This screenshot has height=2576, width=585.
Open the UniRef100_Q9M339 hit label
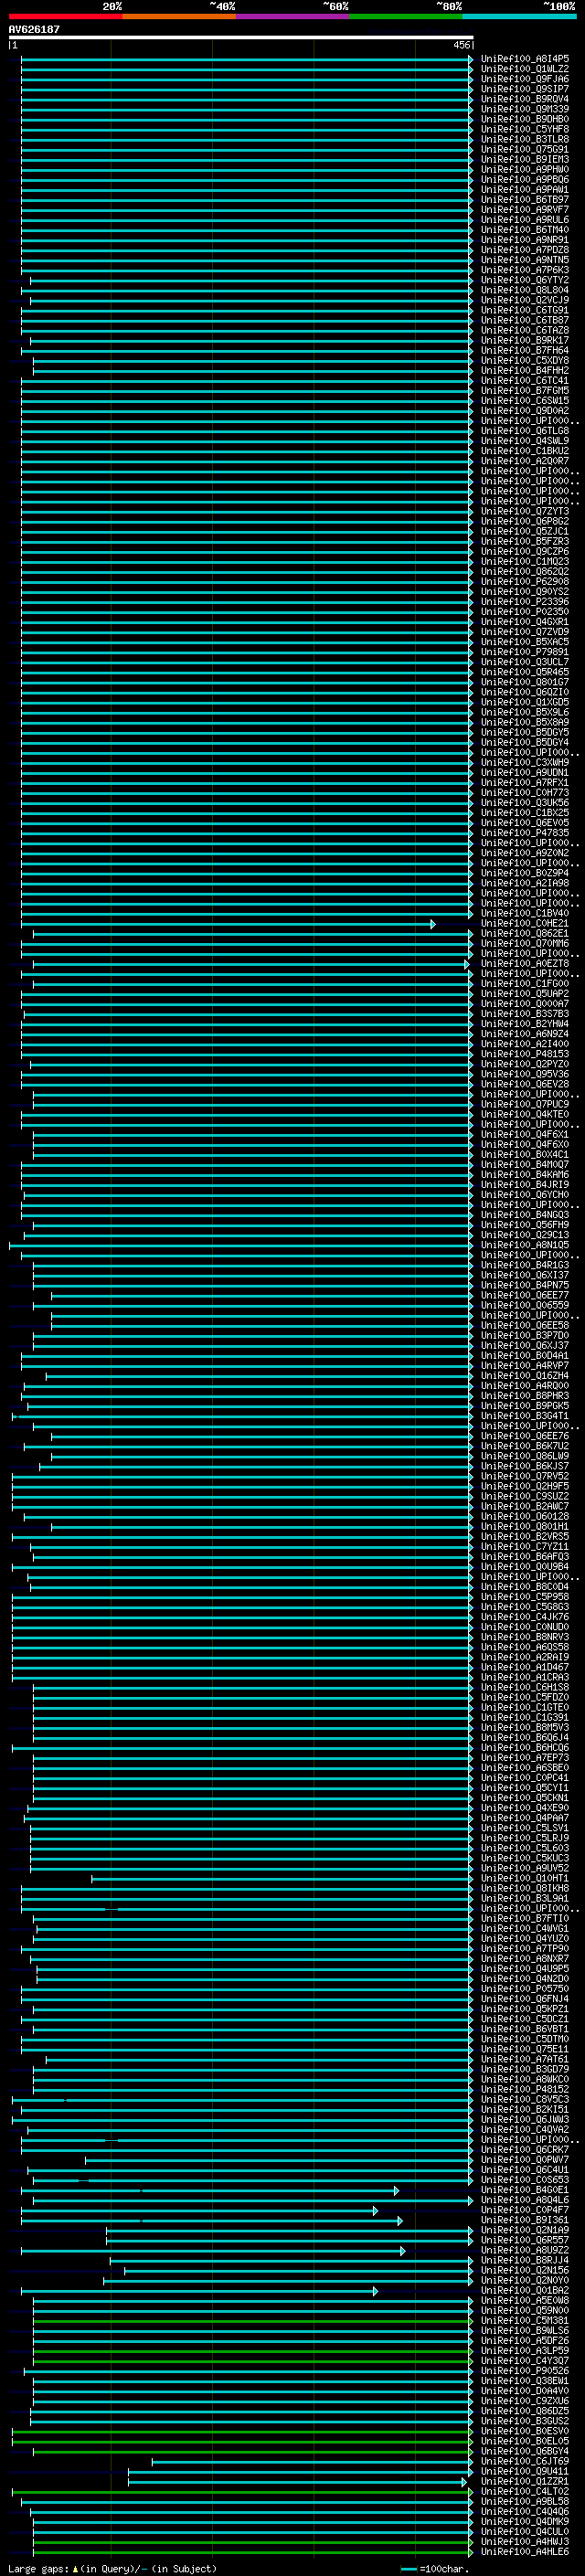point(525,109)
